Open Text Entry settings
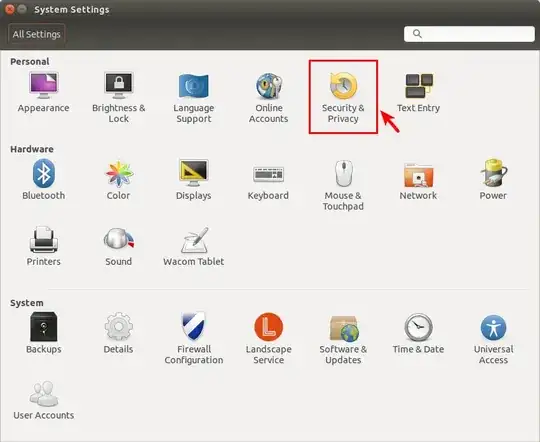Image resolution: width=540 pixels, height=442 pixels. click(x=418, y=92)
